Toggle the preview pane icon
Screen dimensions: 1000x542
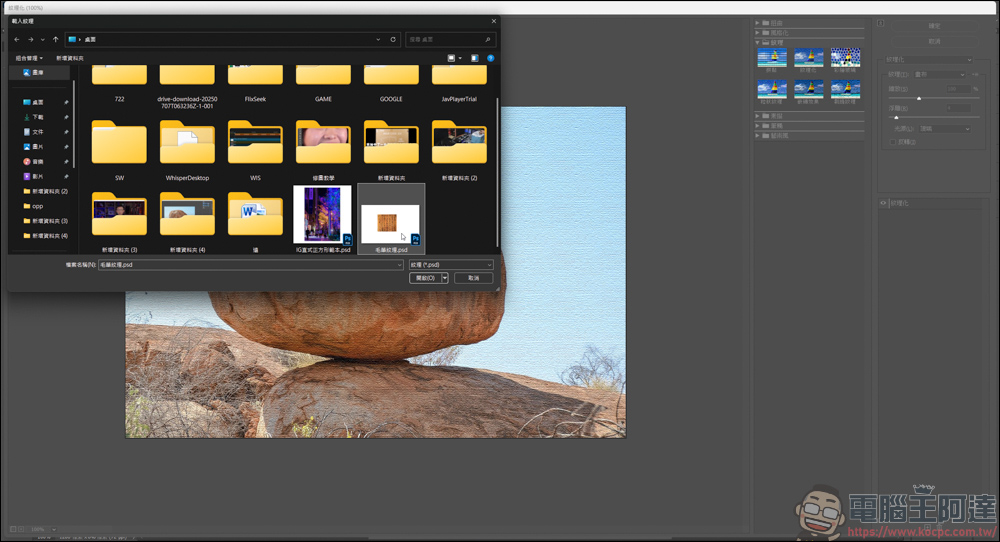(x=474, y=58)
